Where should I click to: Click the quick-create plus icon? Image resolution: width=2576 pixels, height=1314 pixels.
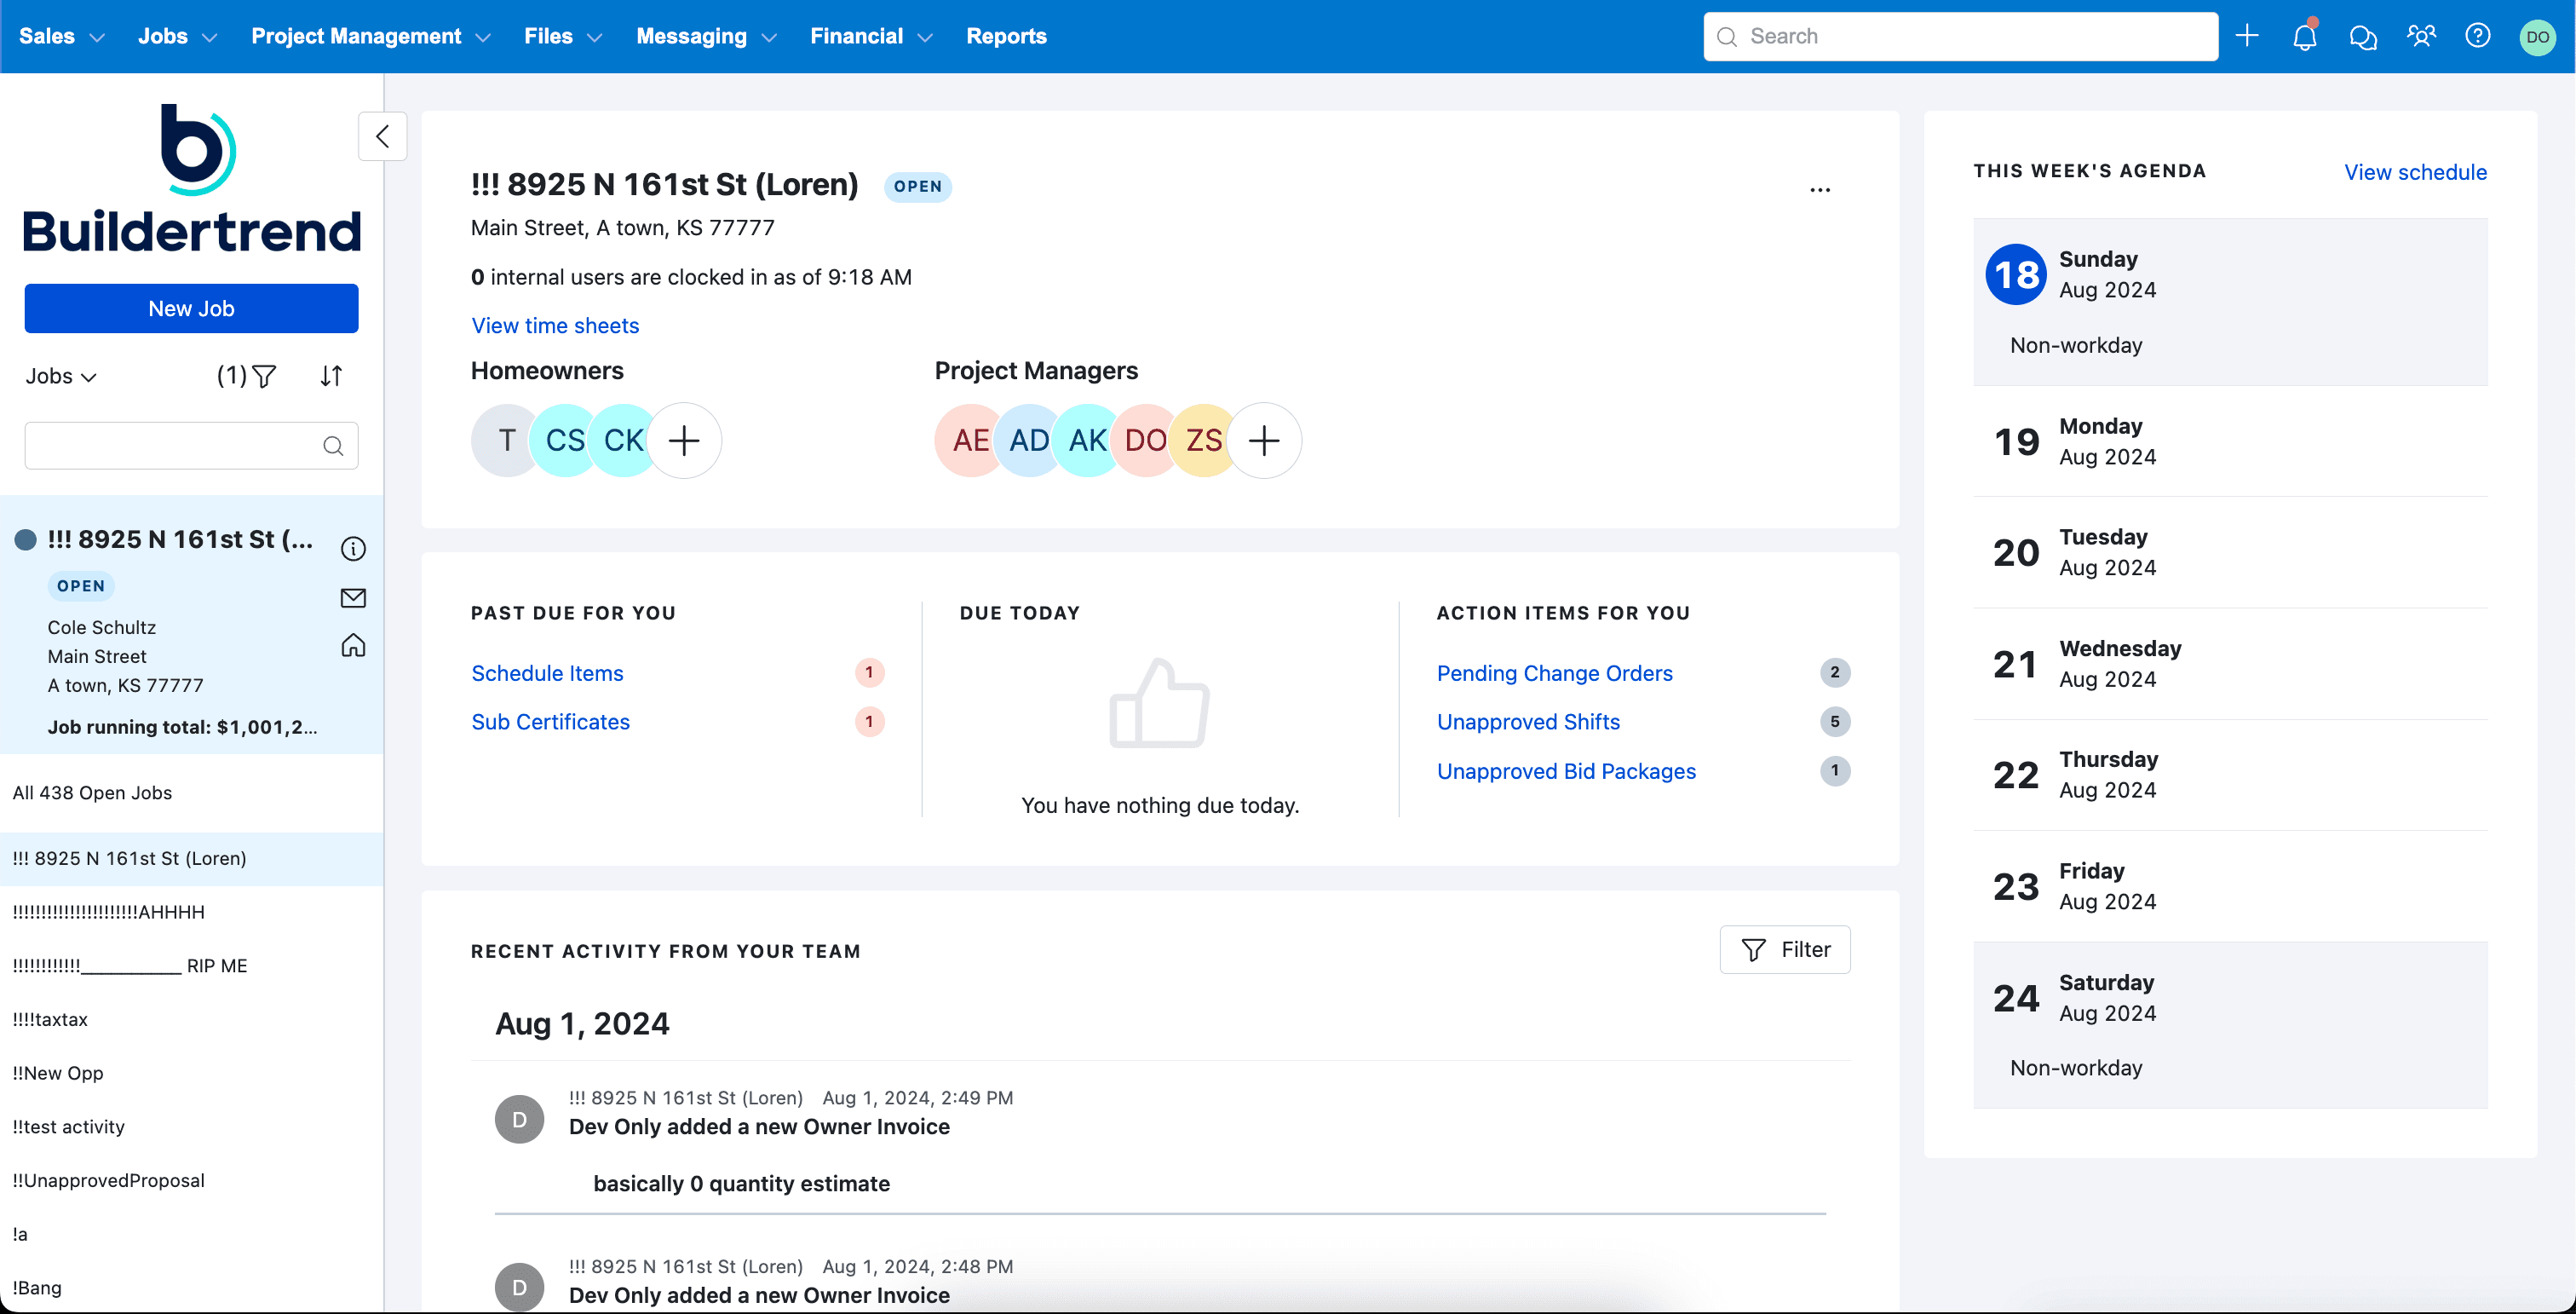pos(2246,36)
